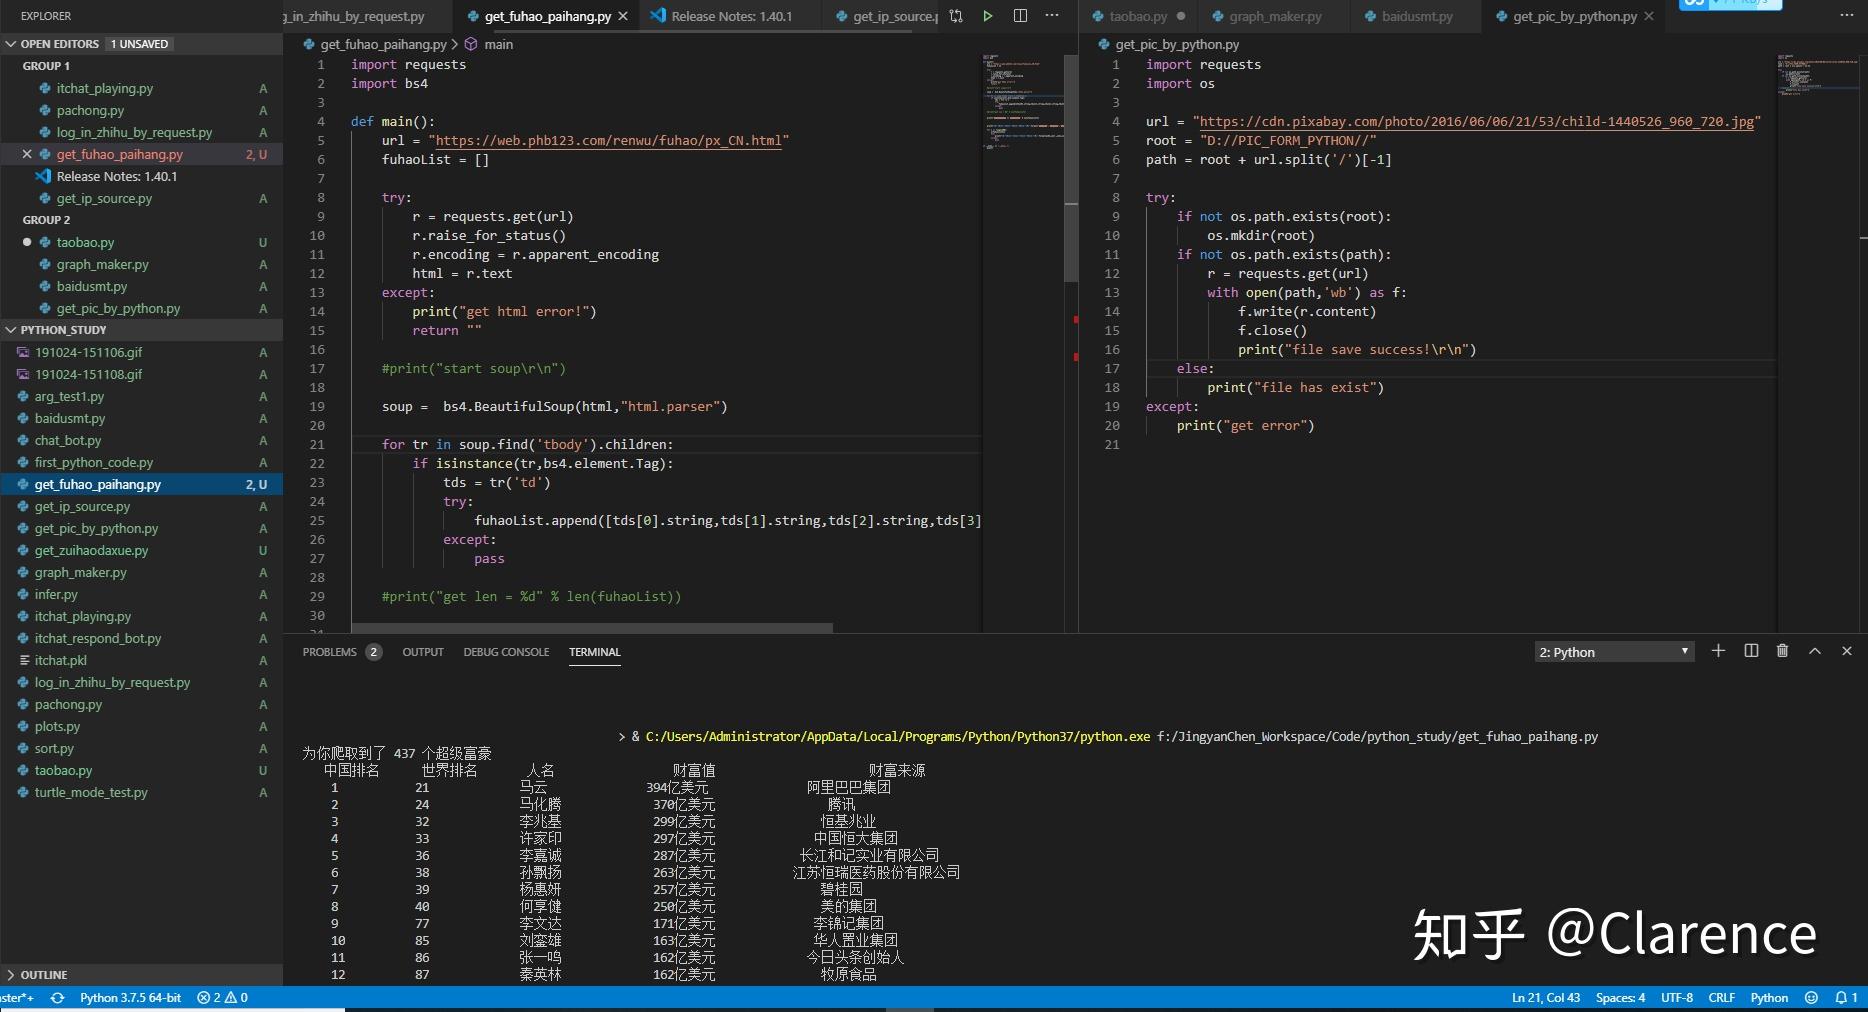Collapse the OPEN EDITORS section
This screenshot has width=1868, height=1012.
click(x=59, y=44)
